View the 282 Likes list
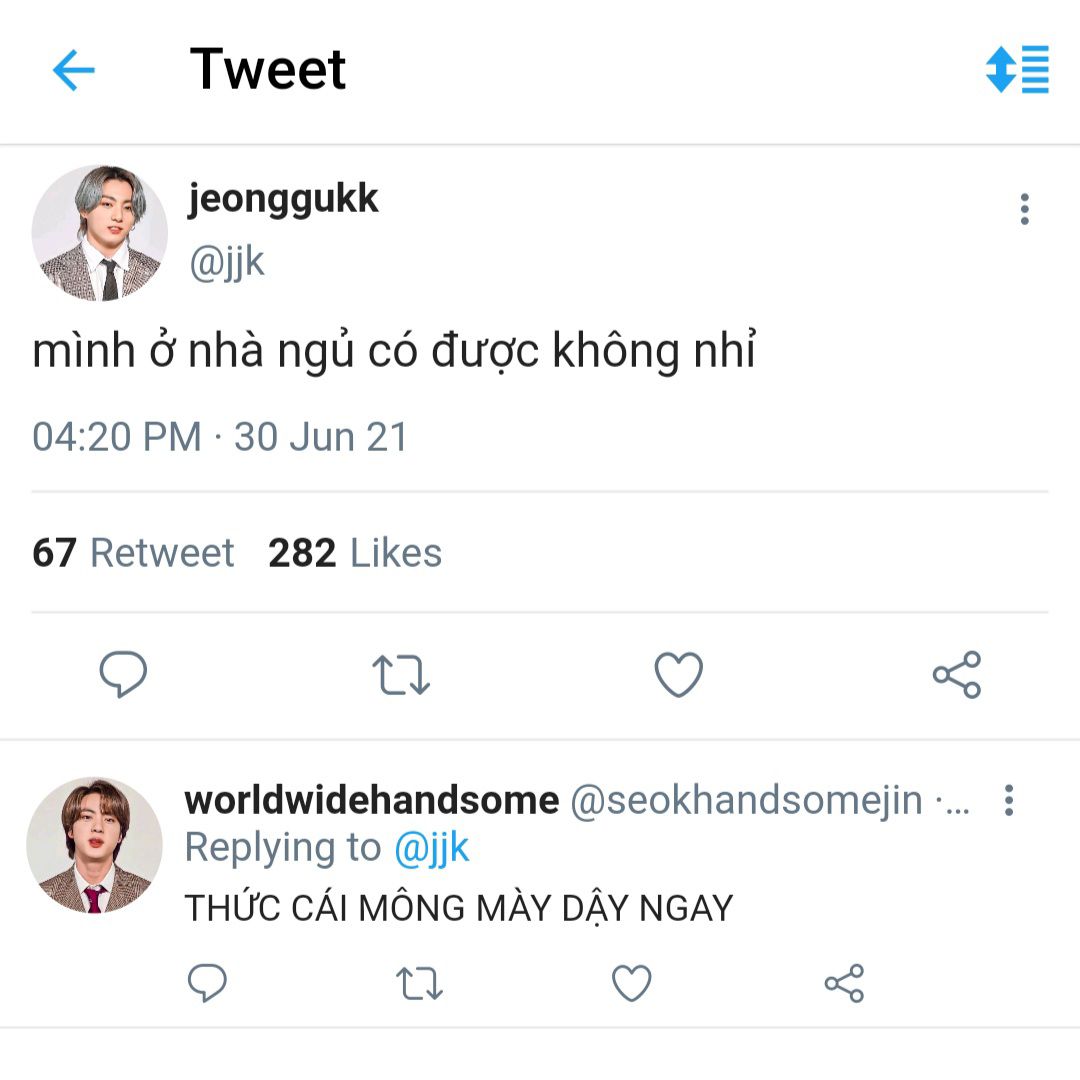The height and width of the screenshot is (1080, 1080). click(x=355, y=553)
